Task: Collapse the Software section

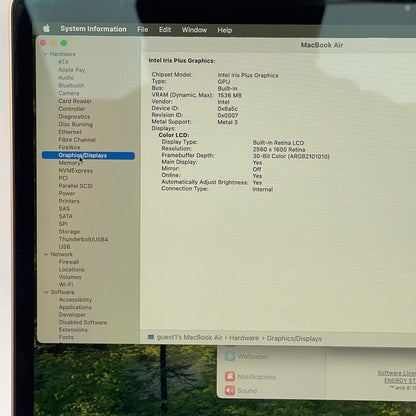Action: [46, 292]
